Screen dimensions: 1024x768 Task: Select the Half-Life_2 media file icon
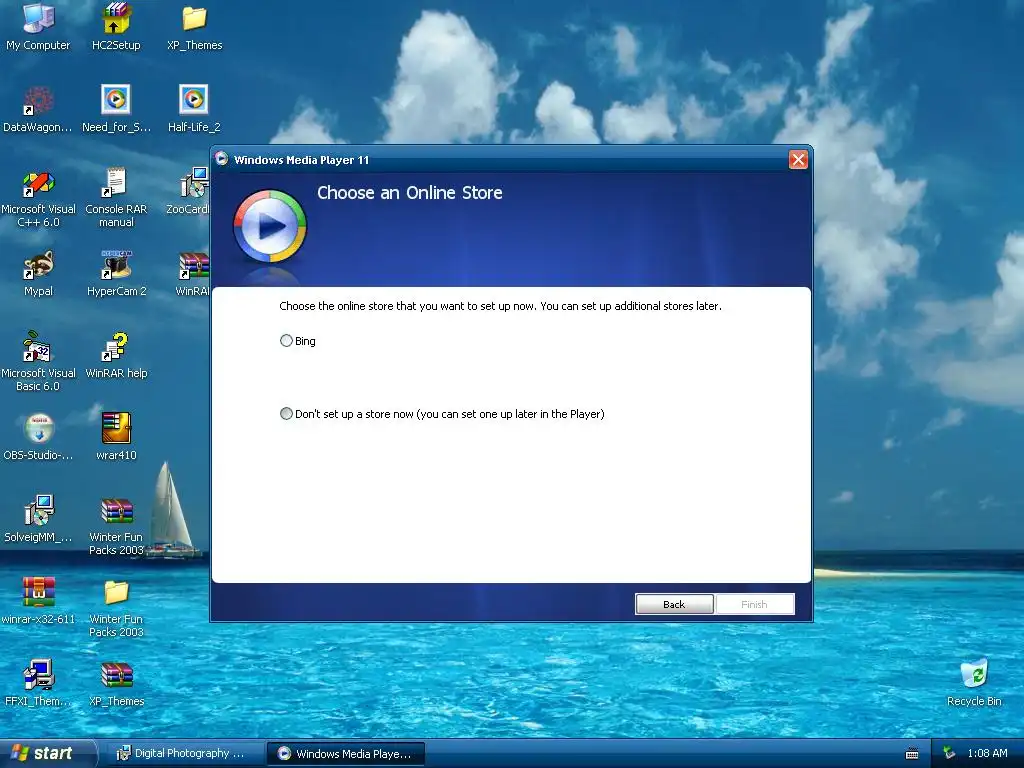(x=194, y=108)
